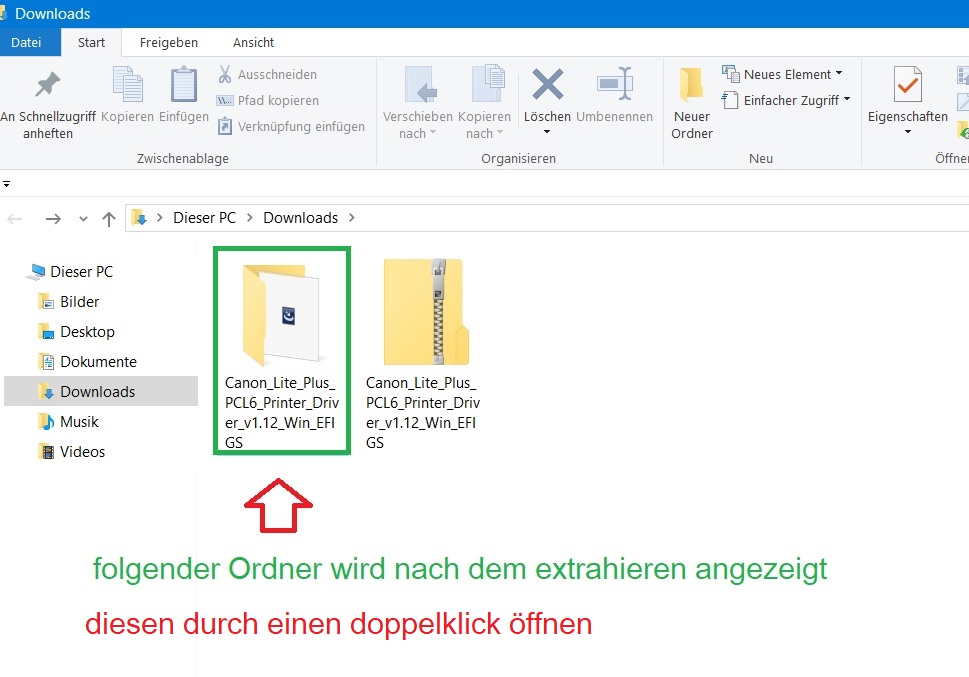Select Downloads in the navigation pane
The image size is (969, 677).
[x=101, y=391]
